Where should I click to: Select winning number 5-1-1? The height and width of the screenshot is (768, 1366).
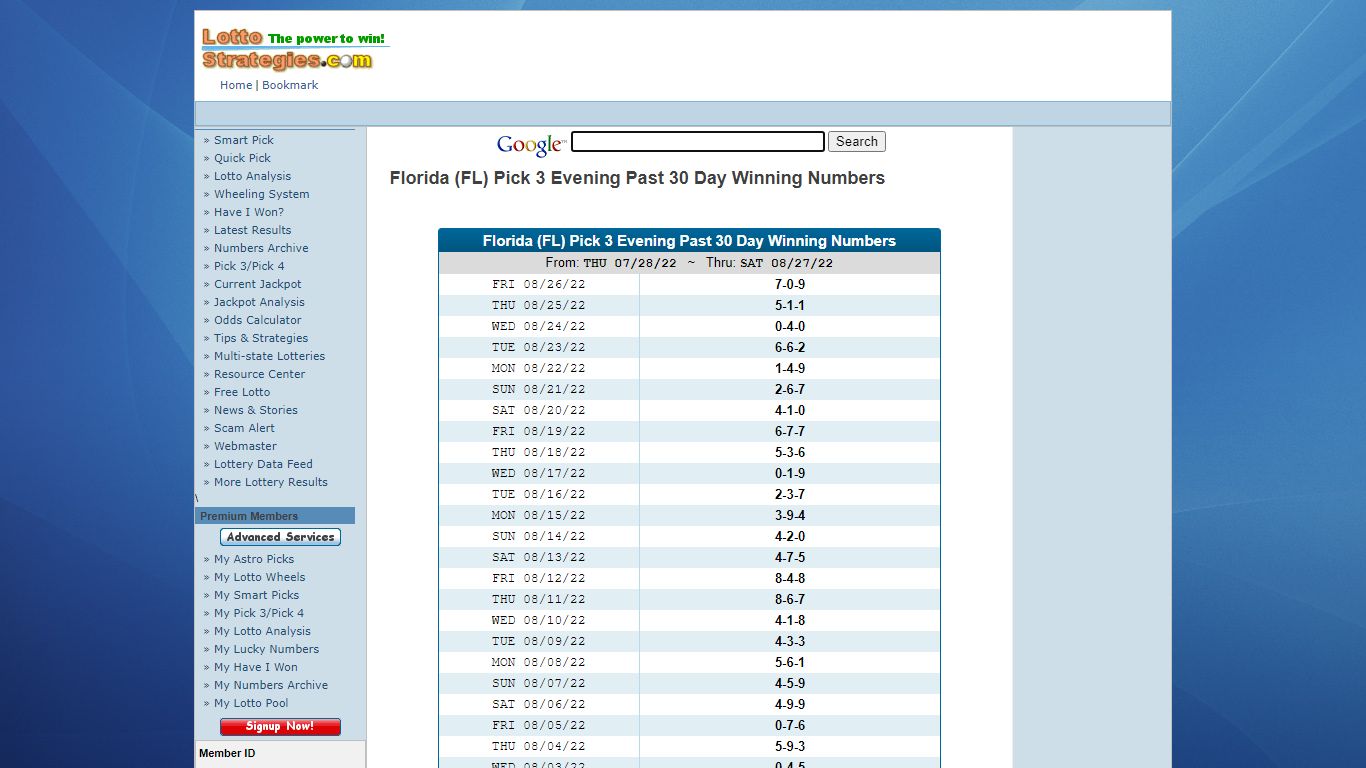pyautogui.click(x=790, y=305)
